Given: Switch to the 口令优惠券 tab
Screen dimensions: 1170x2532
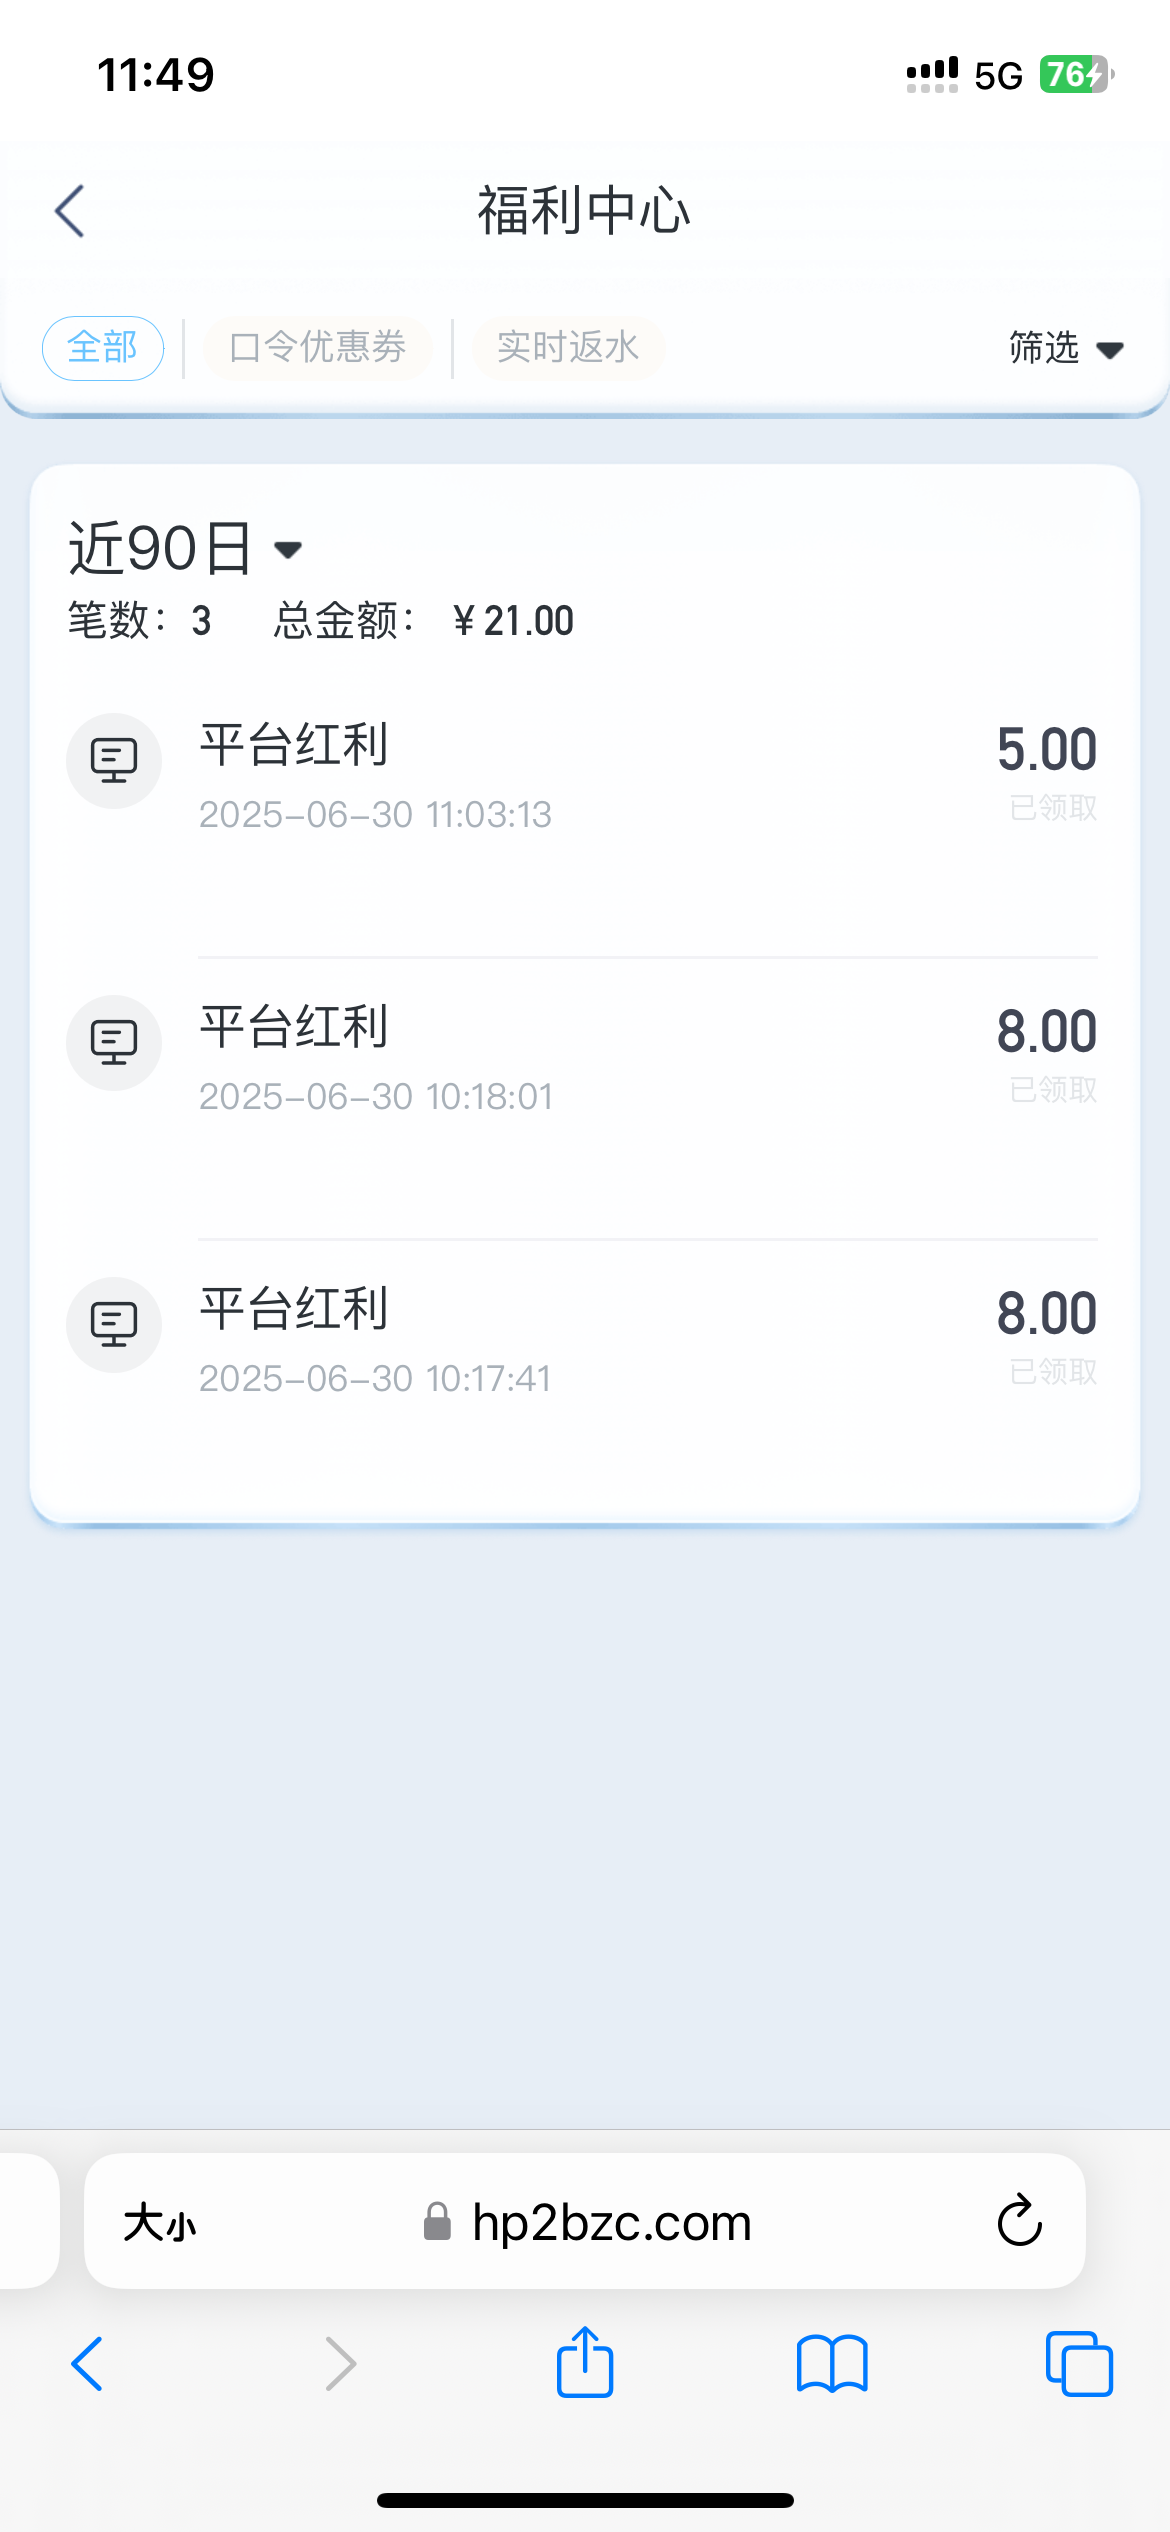Looking at the screenshot, I should (x=318, y=348).
